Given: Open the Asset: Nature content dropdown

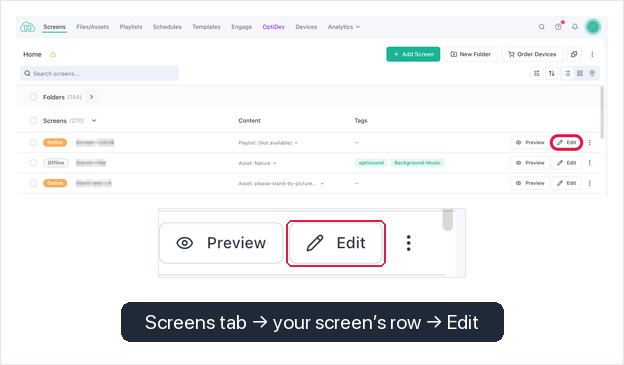Looking at the screenshot, I should 257,163.
